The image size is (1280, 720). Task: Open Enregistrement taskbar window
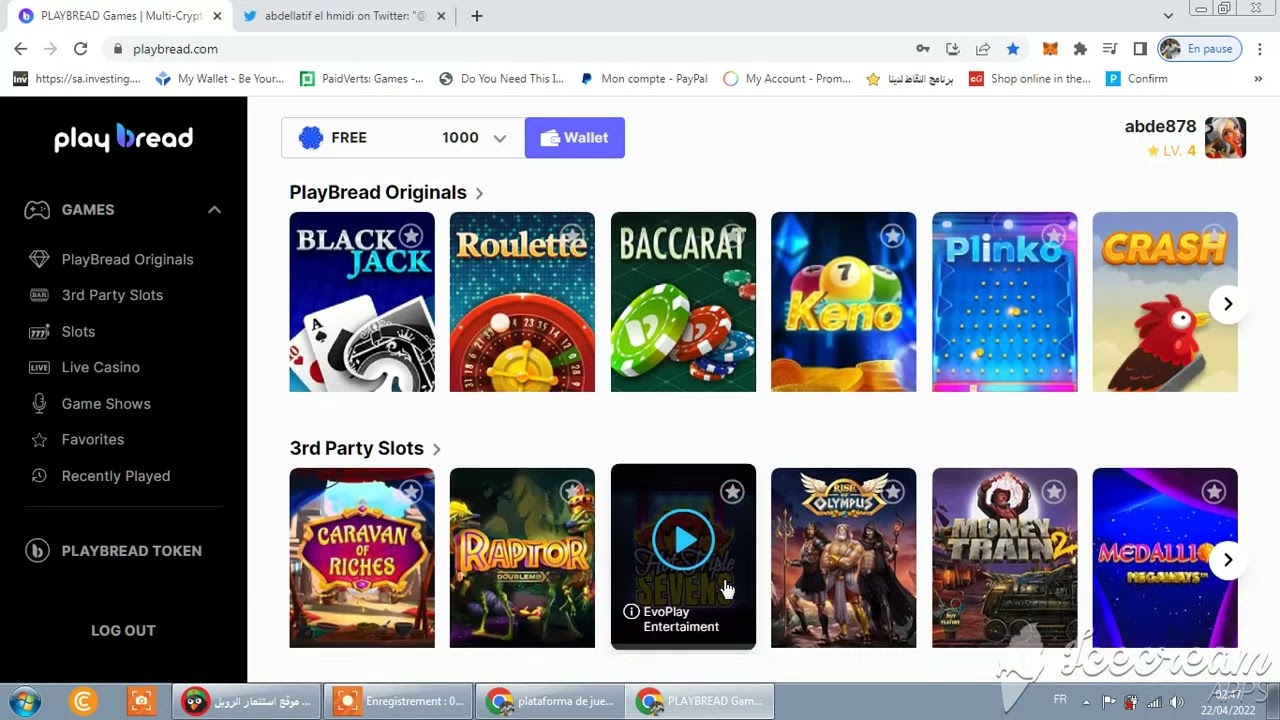pos(399,701)
